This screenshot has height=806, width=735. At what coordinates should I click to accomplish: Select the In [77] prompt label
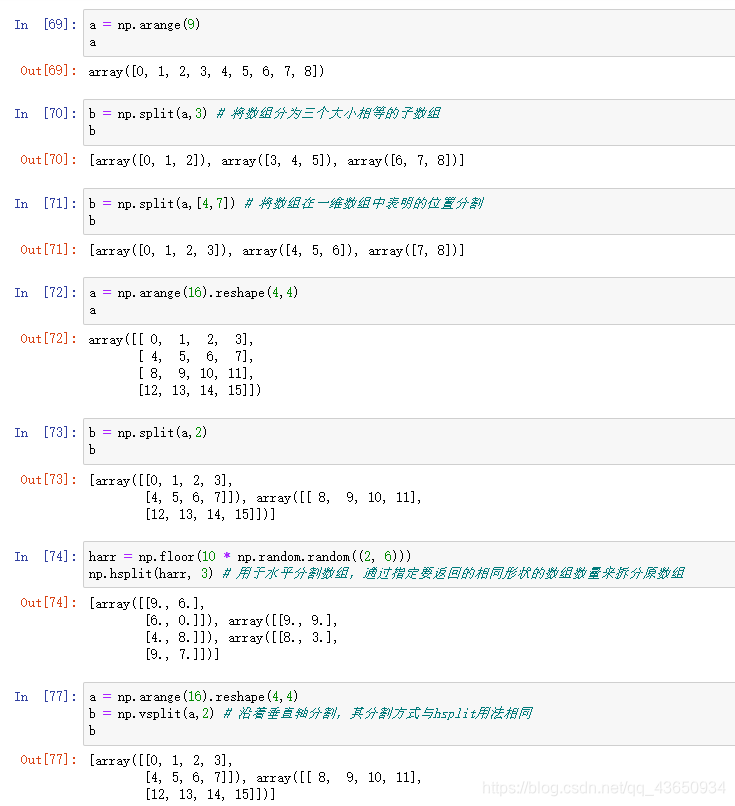[x=46, y=697]
